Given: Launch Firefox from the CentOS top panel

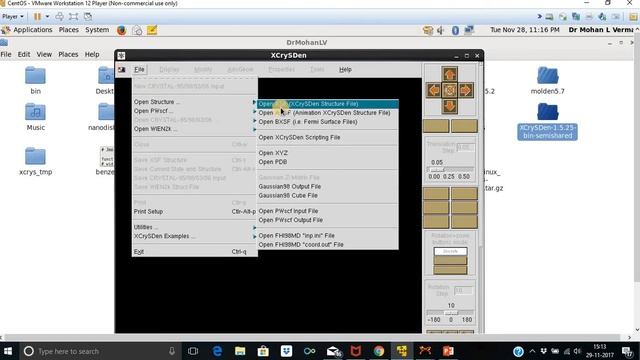Looking at the screenshot, I should (121, 30).
